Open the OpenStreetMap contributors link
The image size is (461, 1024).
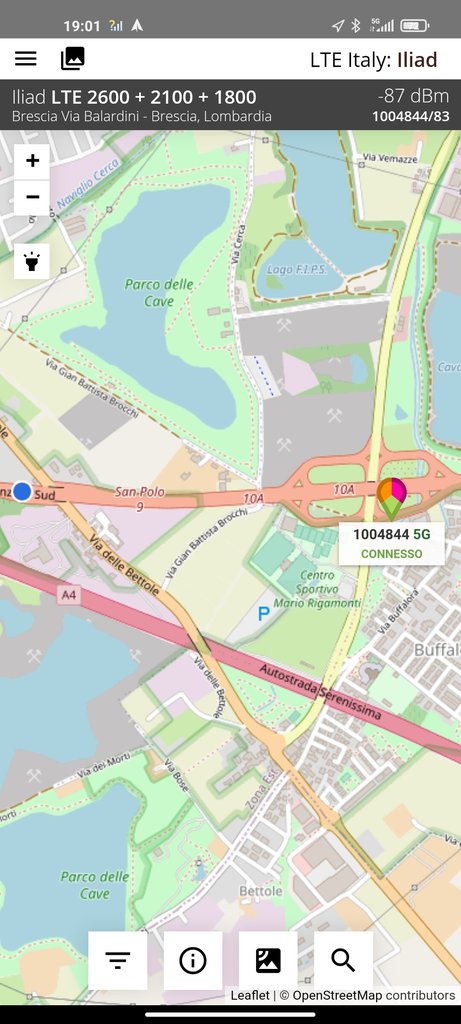[374, 995]
